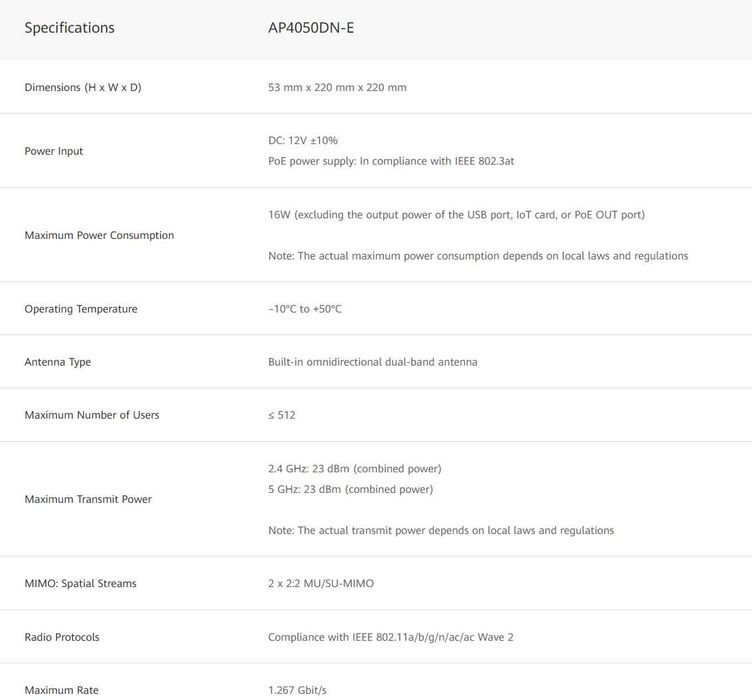Click the Maximum Power Consumption label
Screen dimensions: 752x700
click(99, 235)
